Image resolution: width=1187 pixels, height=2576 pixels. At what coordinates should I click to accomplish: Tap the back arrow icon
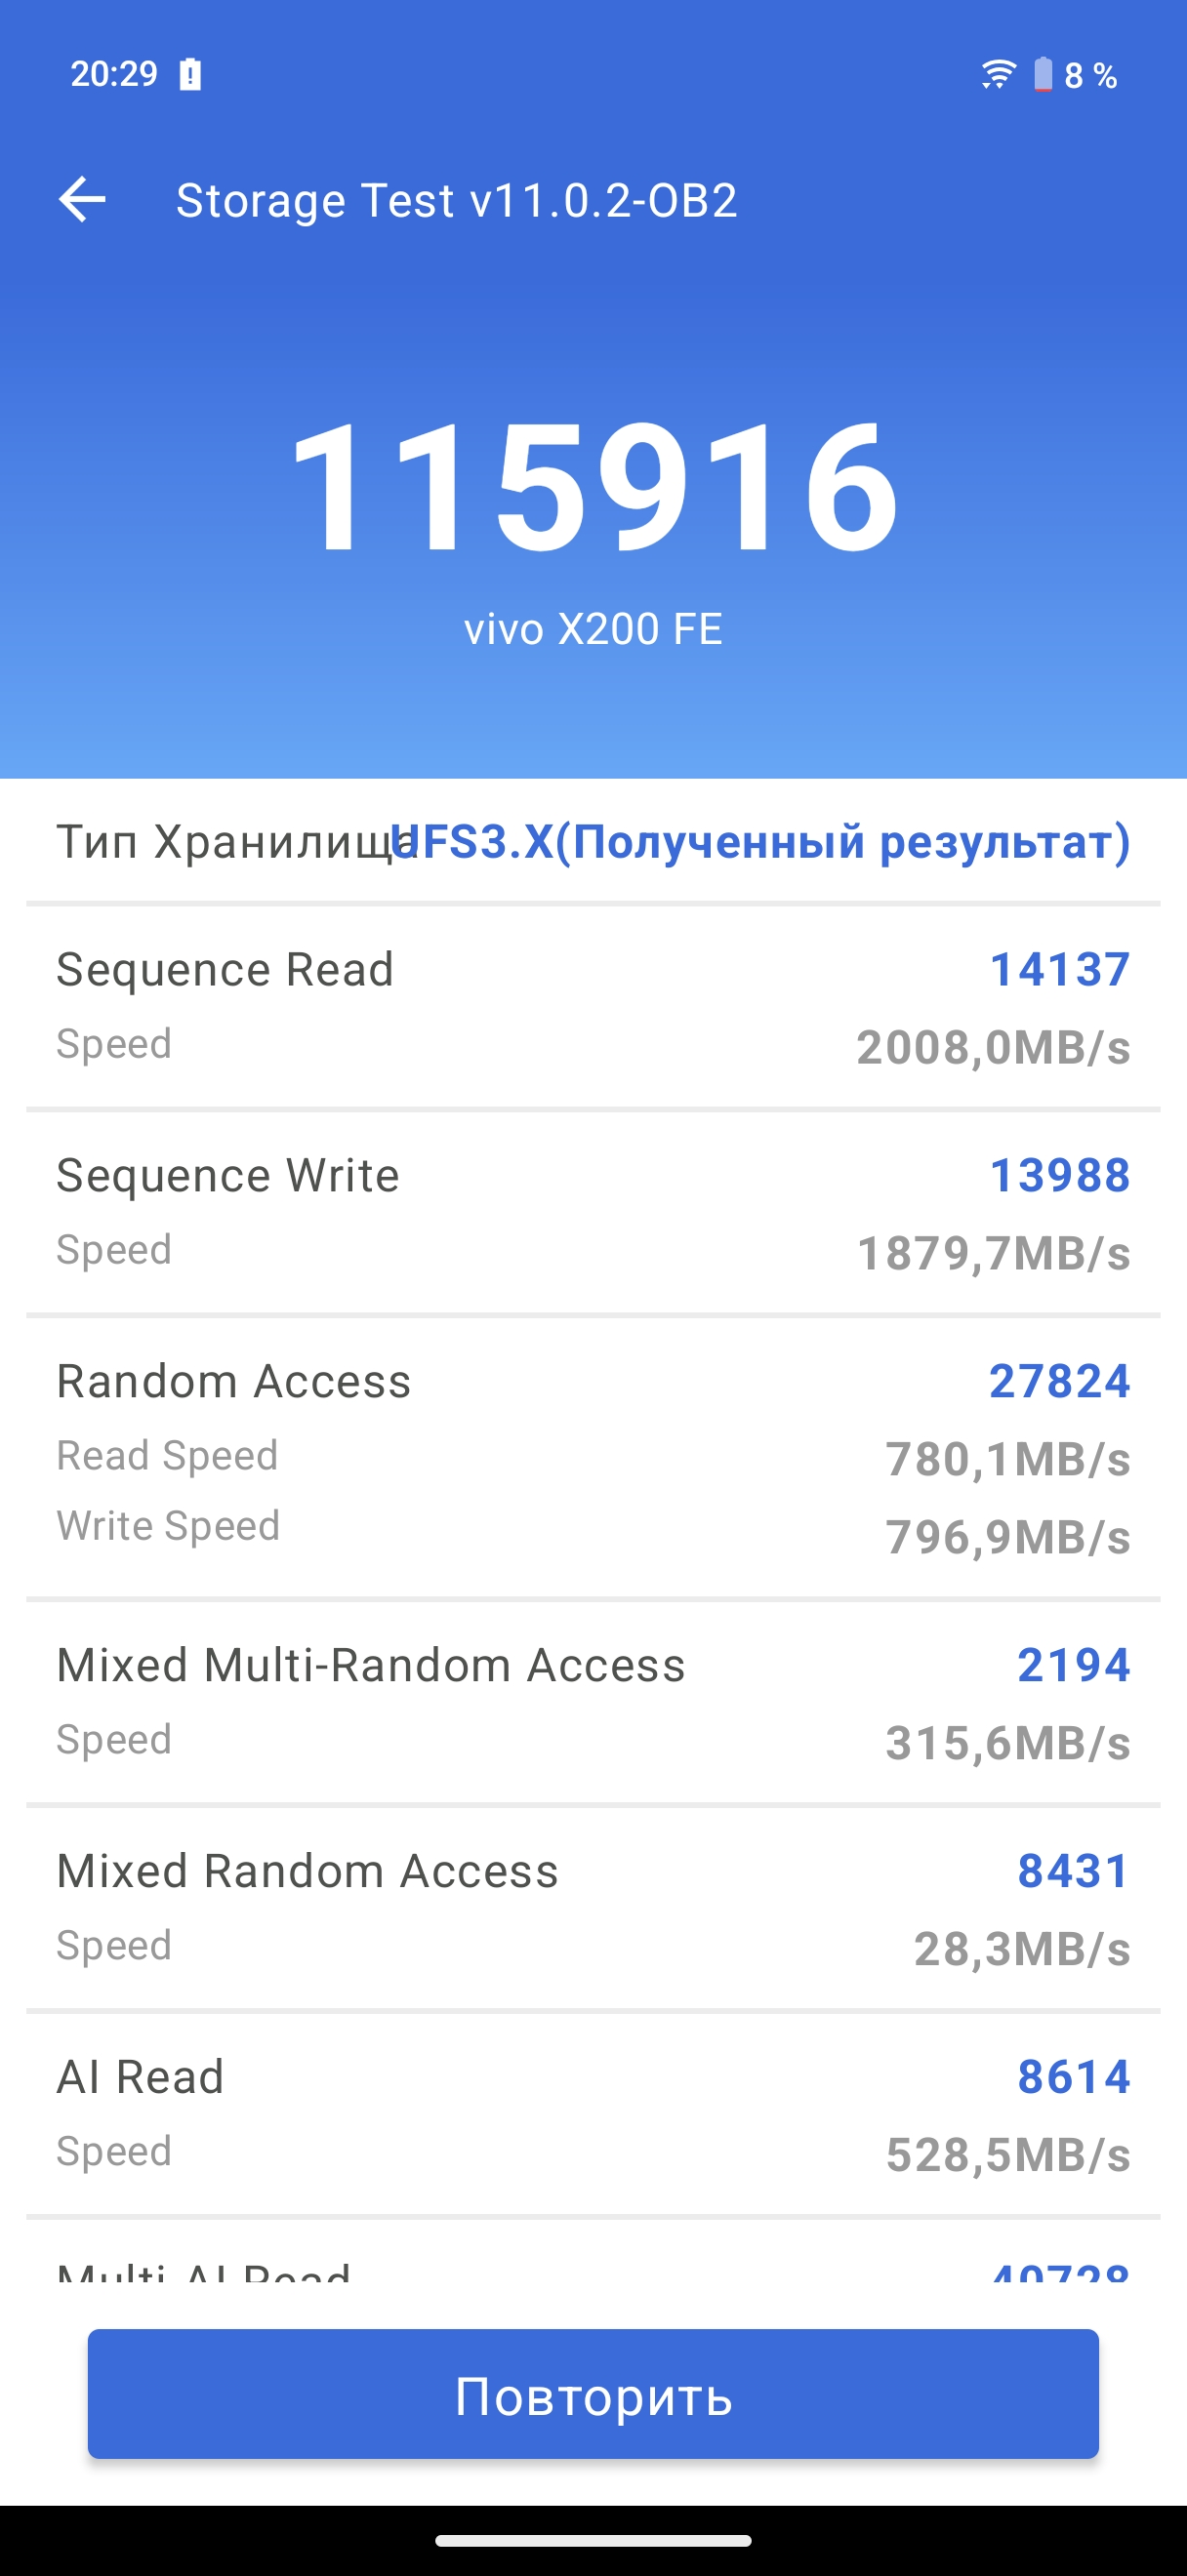(x=82, y=199)
